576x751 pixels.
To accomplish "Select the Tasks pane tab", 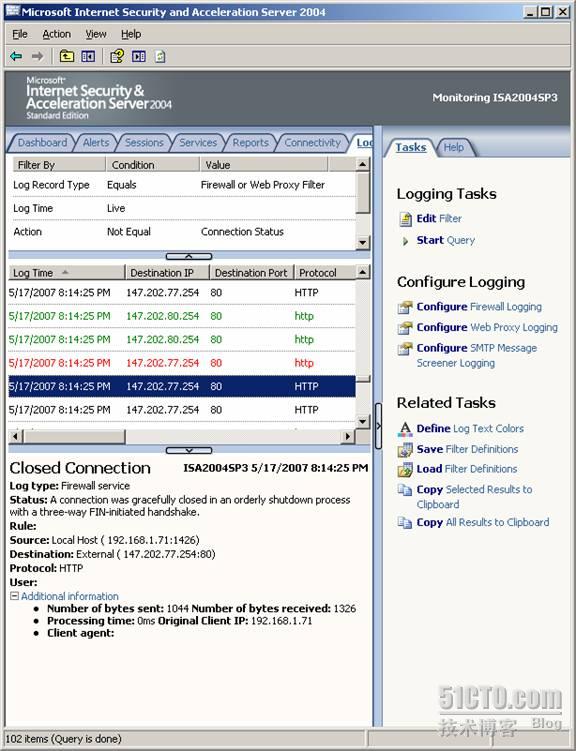I will (x=411, y=148).
